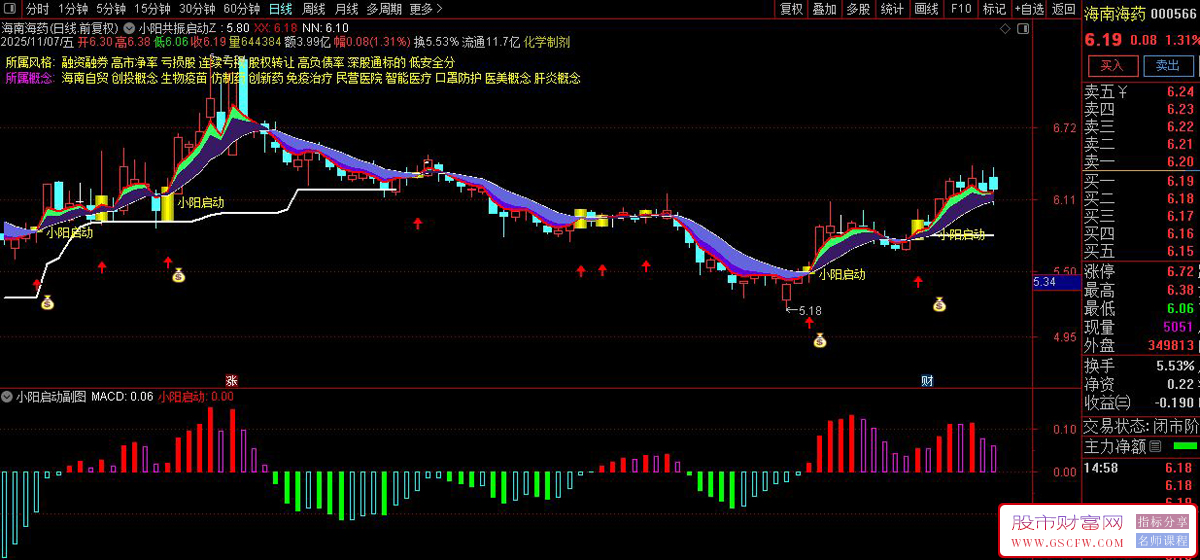
Task: Open the 统计 statistics tool
Action: click(x=892, y=9)
